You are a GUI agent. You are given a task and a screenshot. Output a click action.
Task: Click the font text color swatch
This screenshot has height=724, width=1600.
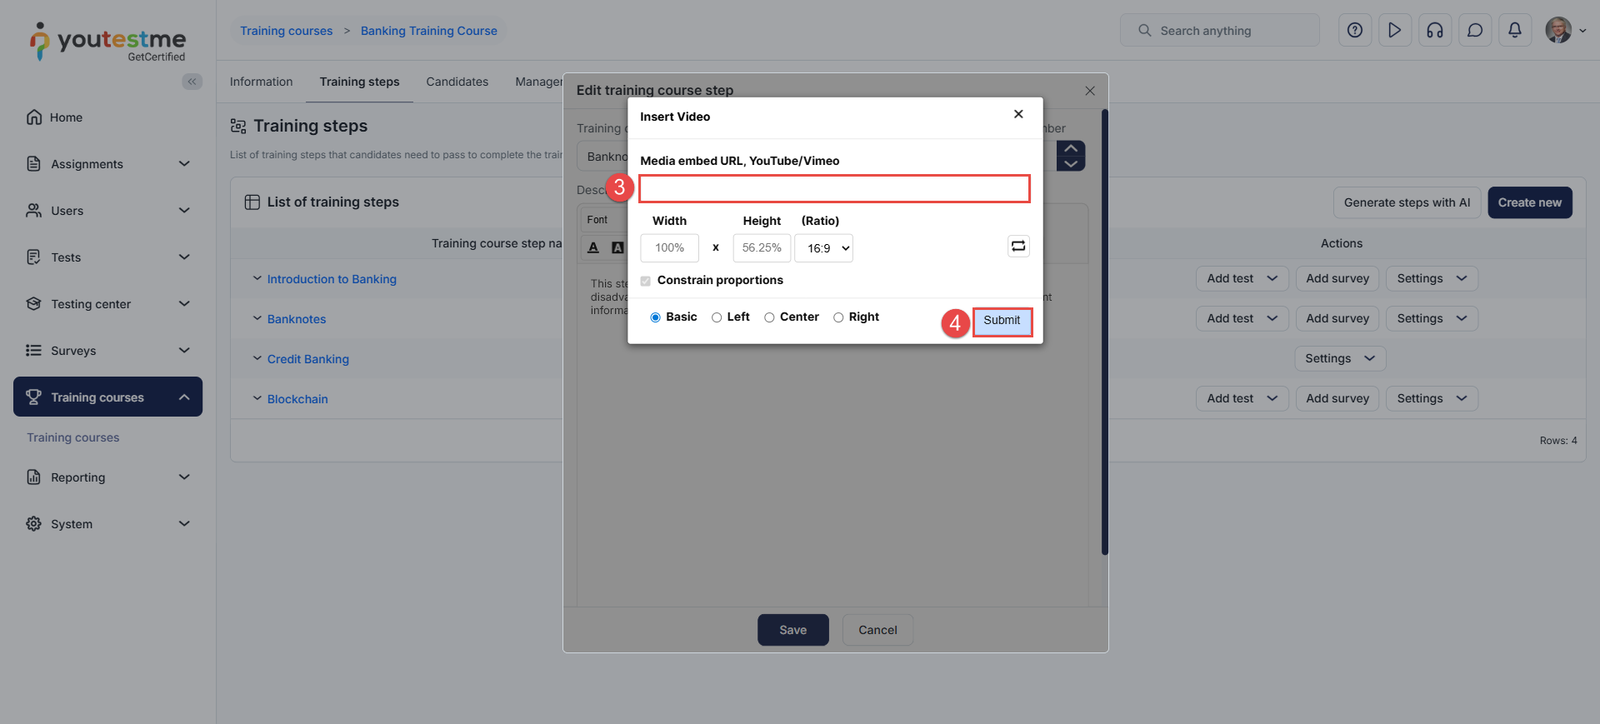(593, 248)
